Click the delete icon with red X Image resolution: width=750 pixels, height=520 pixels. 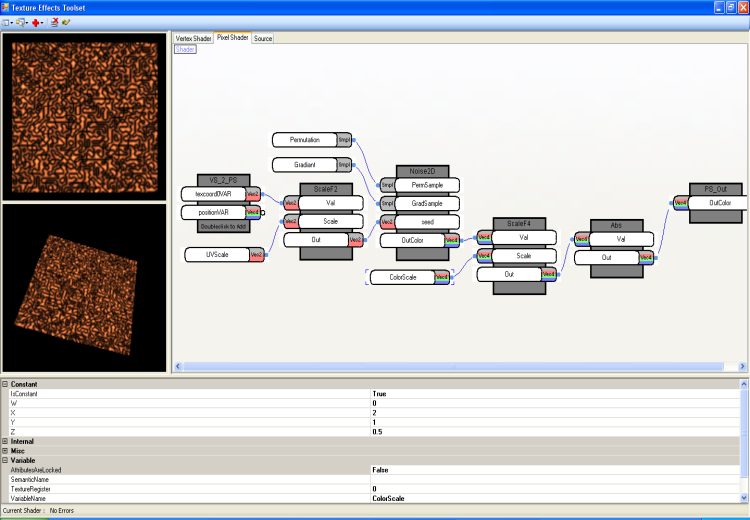click(53, 21)
